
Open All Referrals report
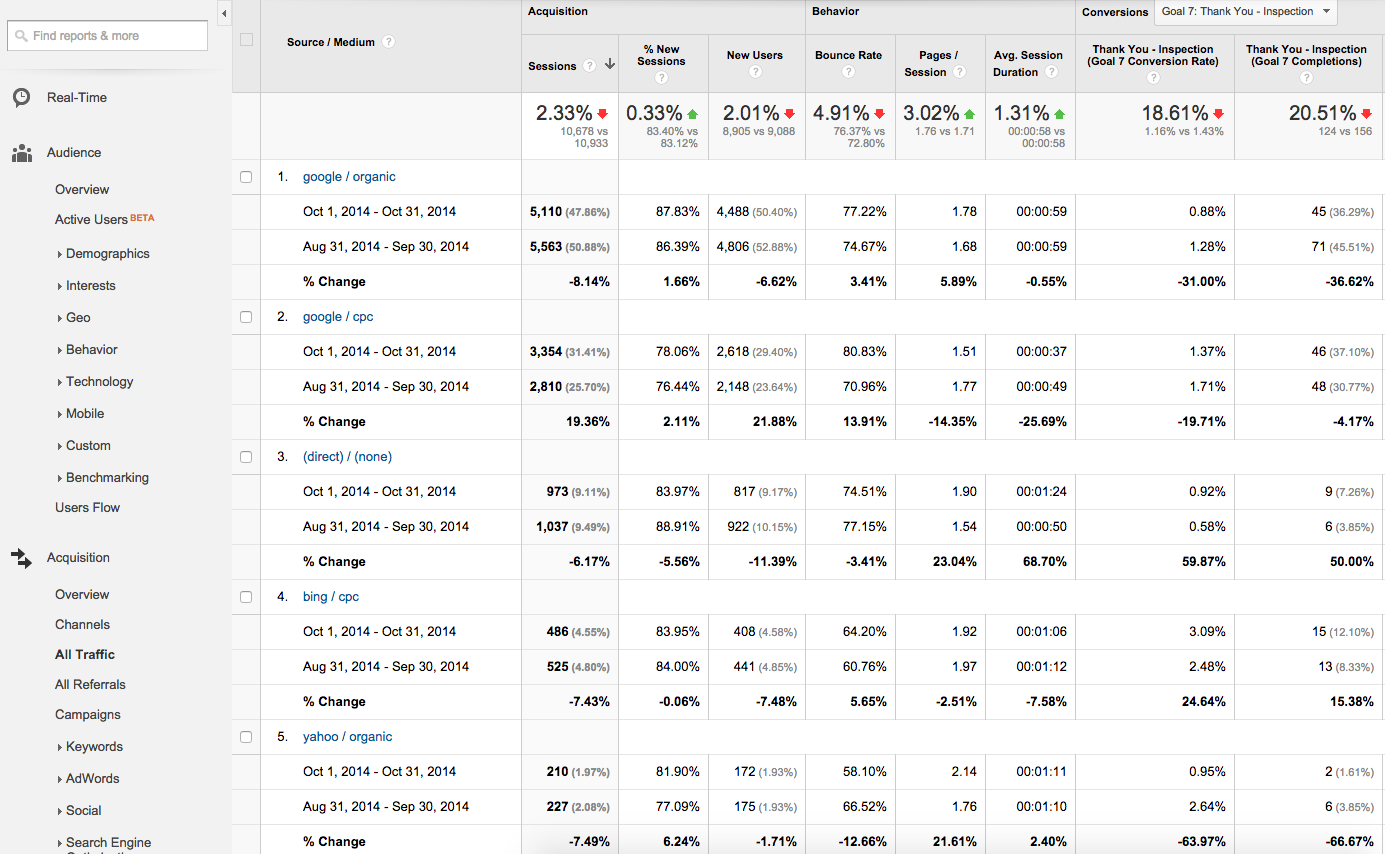pyautogui.click(x=90, y=685)
